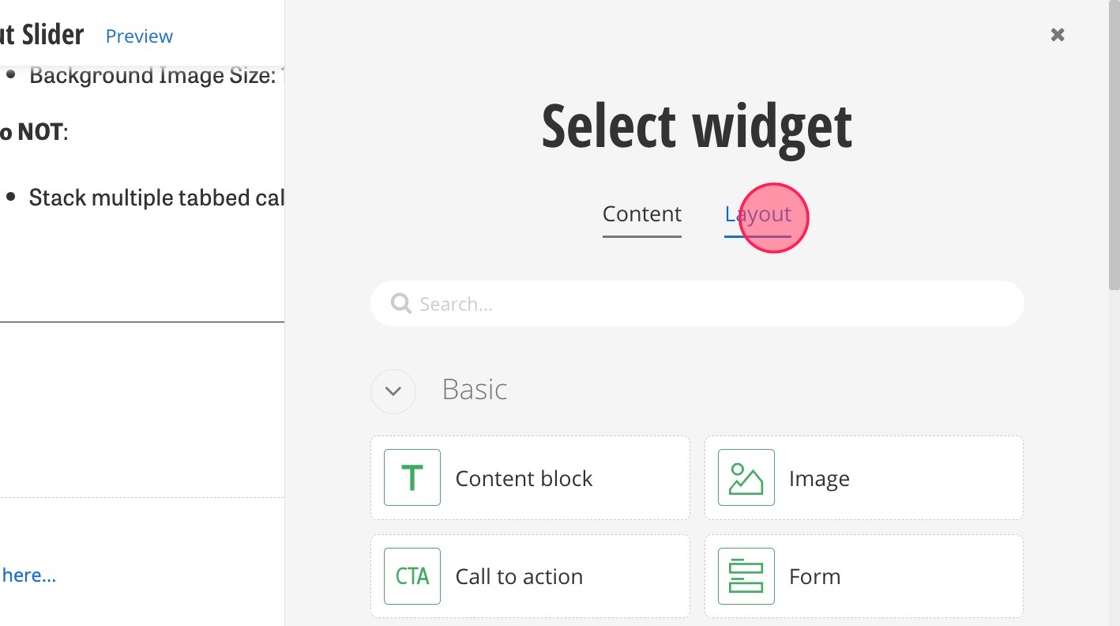Screen dimensions: 1120x626
Task: Select the "Call to action" widget label
Action: click(519, 577)
